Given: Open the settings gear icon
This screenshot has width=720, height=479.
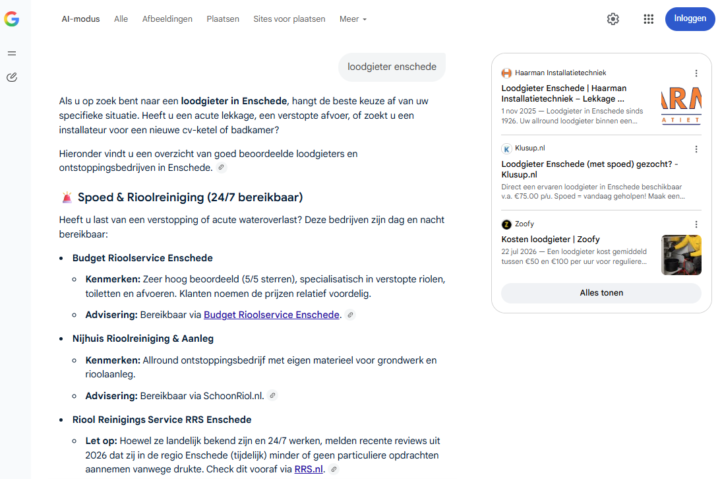Looking at the screenshot, I should click(613, 19).
